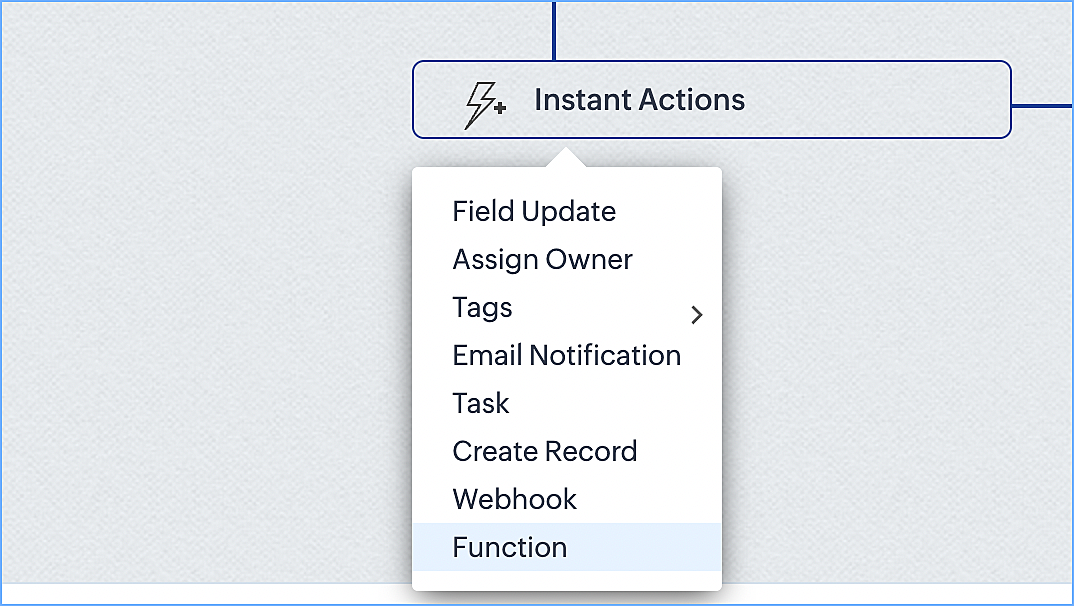This screenshot has width=1074, height=606.
Task: Choose Assign Owner in the actions list
Action: click(x=542, y=260)
